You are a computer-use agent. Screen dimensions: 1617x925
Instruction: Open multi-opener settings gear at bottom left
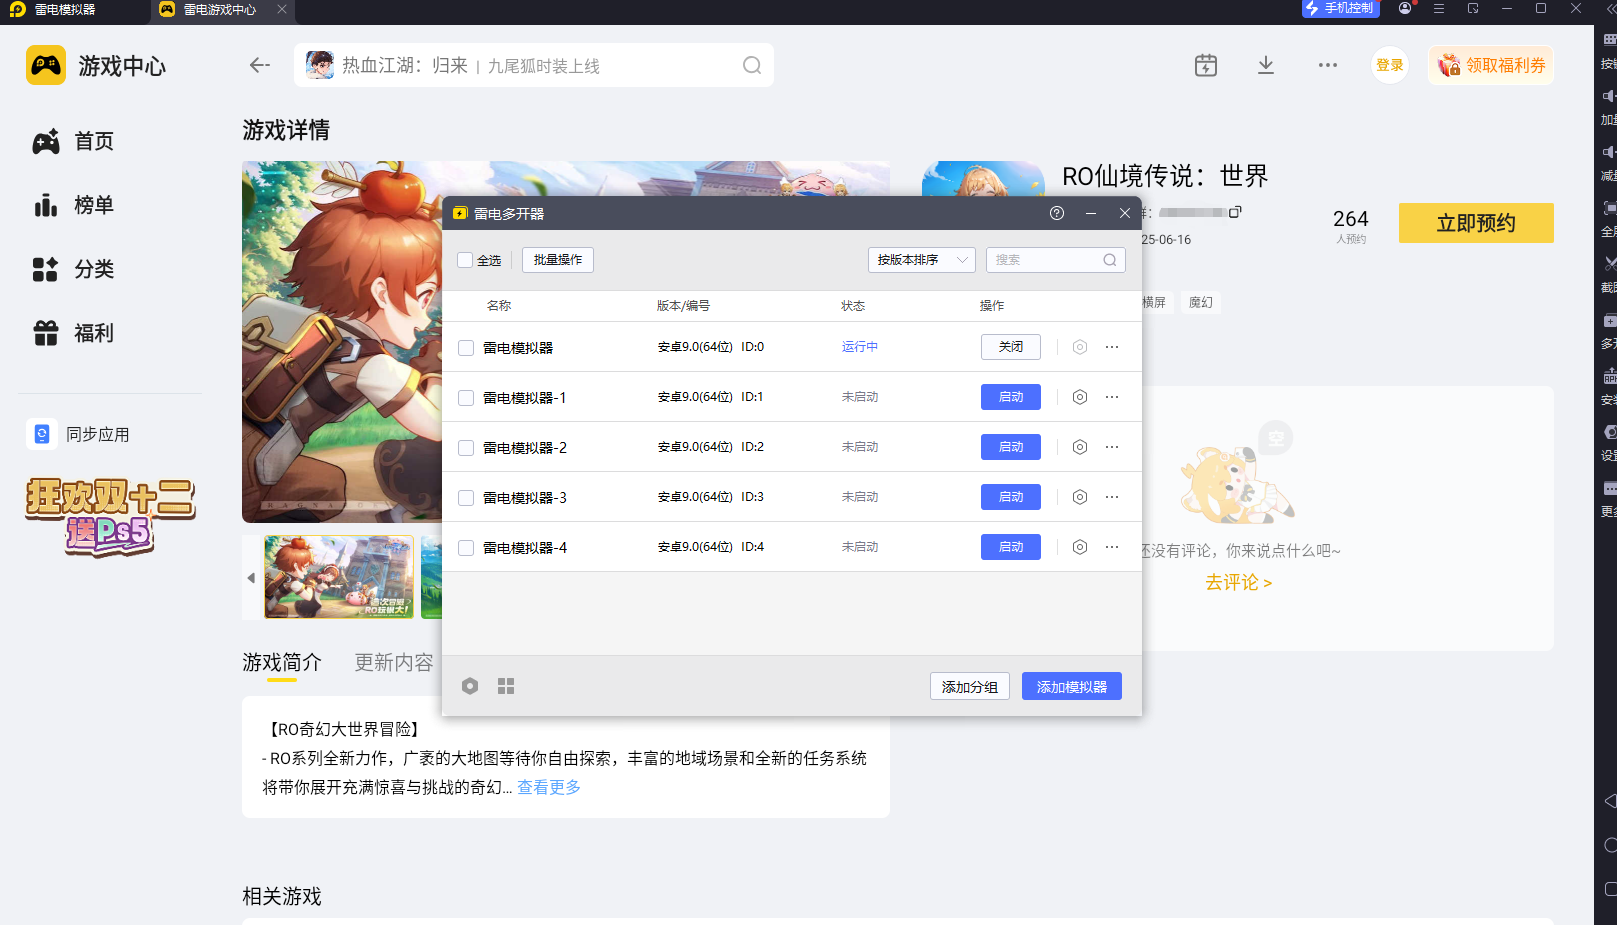pos(470,686)
